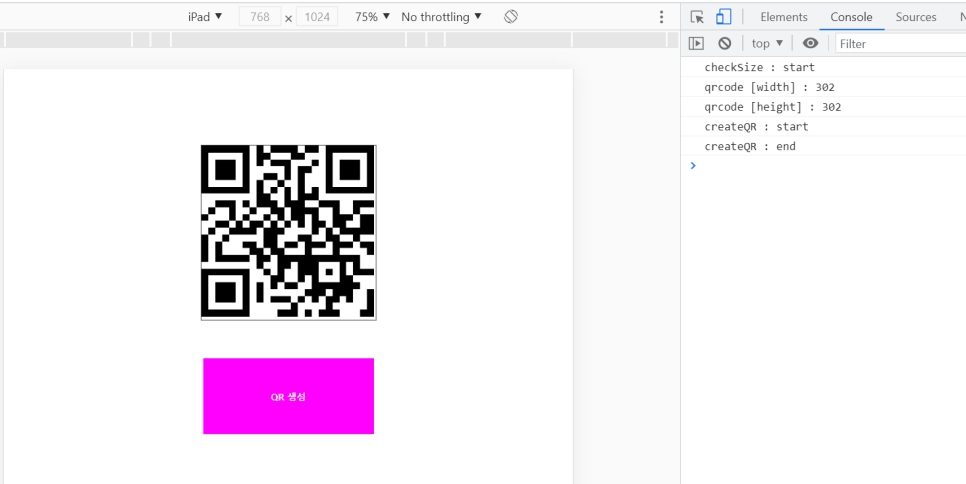Open the device toolbar more options menu
The image size is (966, 484).
pyautogui.click(x=661, y=17)
